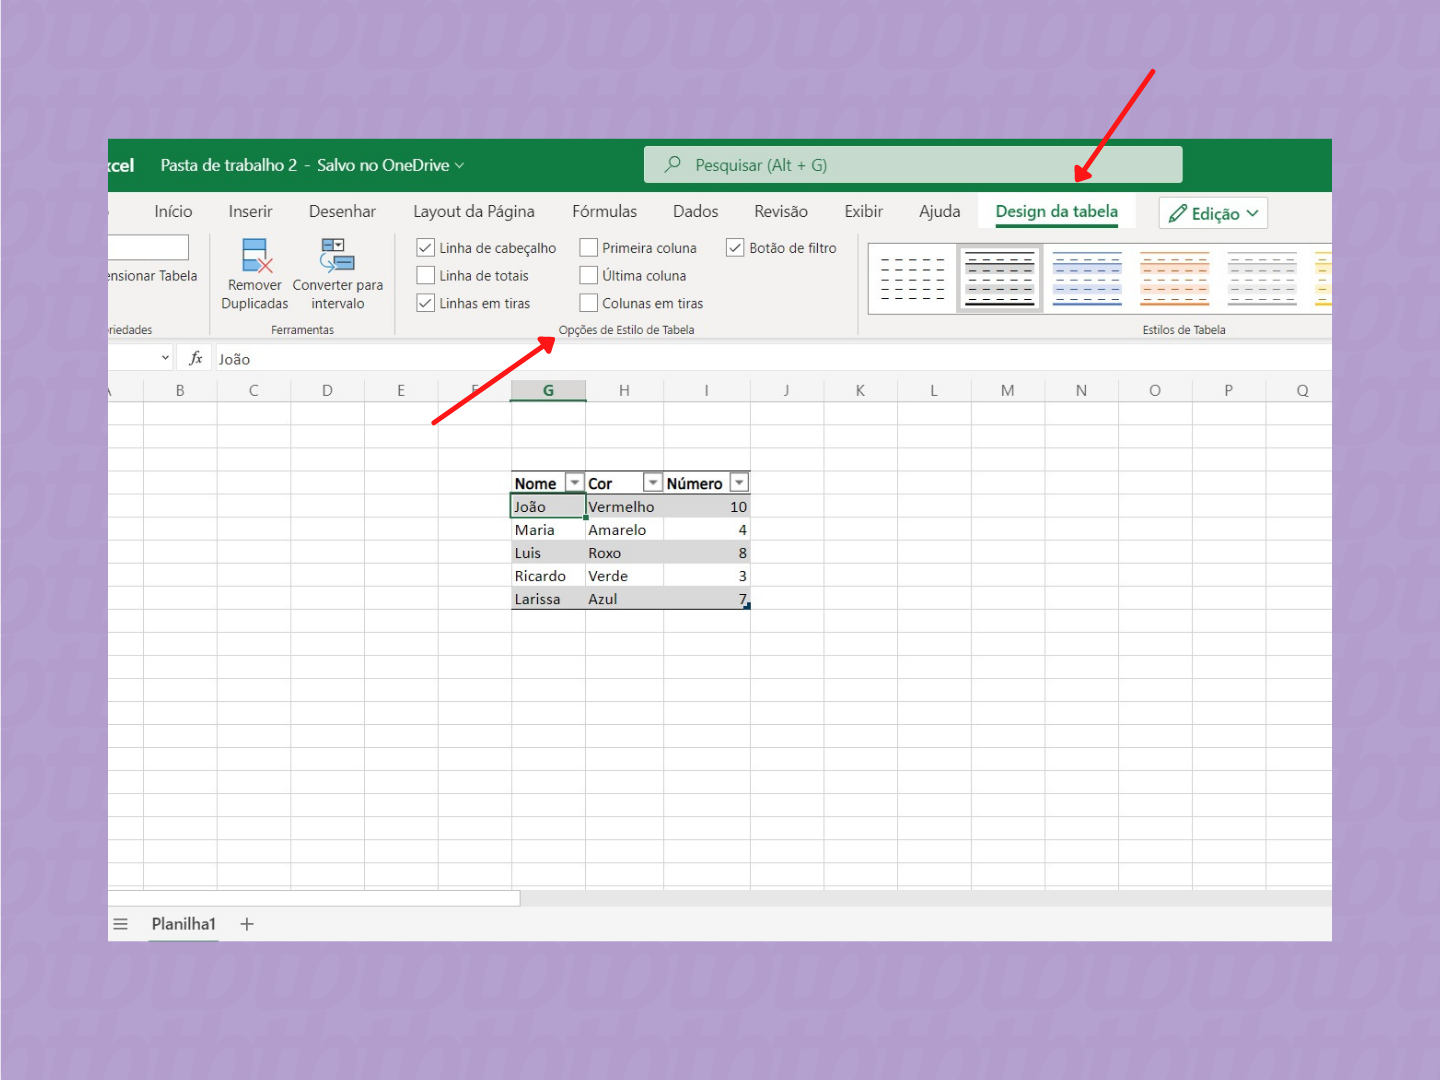Click the search magnifier icon

point(673,164)
